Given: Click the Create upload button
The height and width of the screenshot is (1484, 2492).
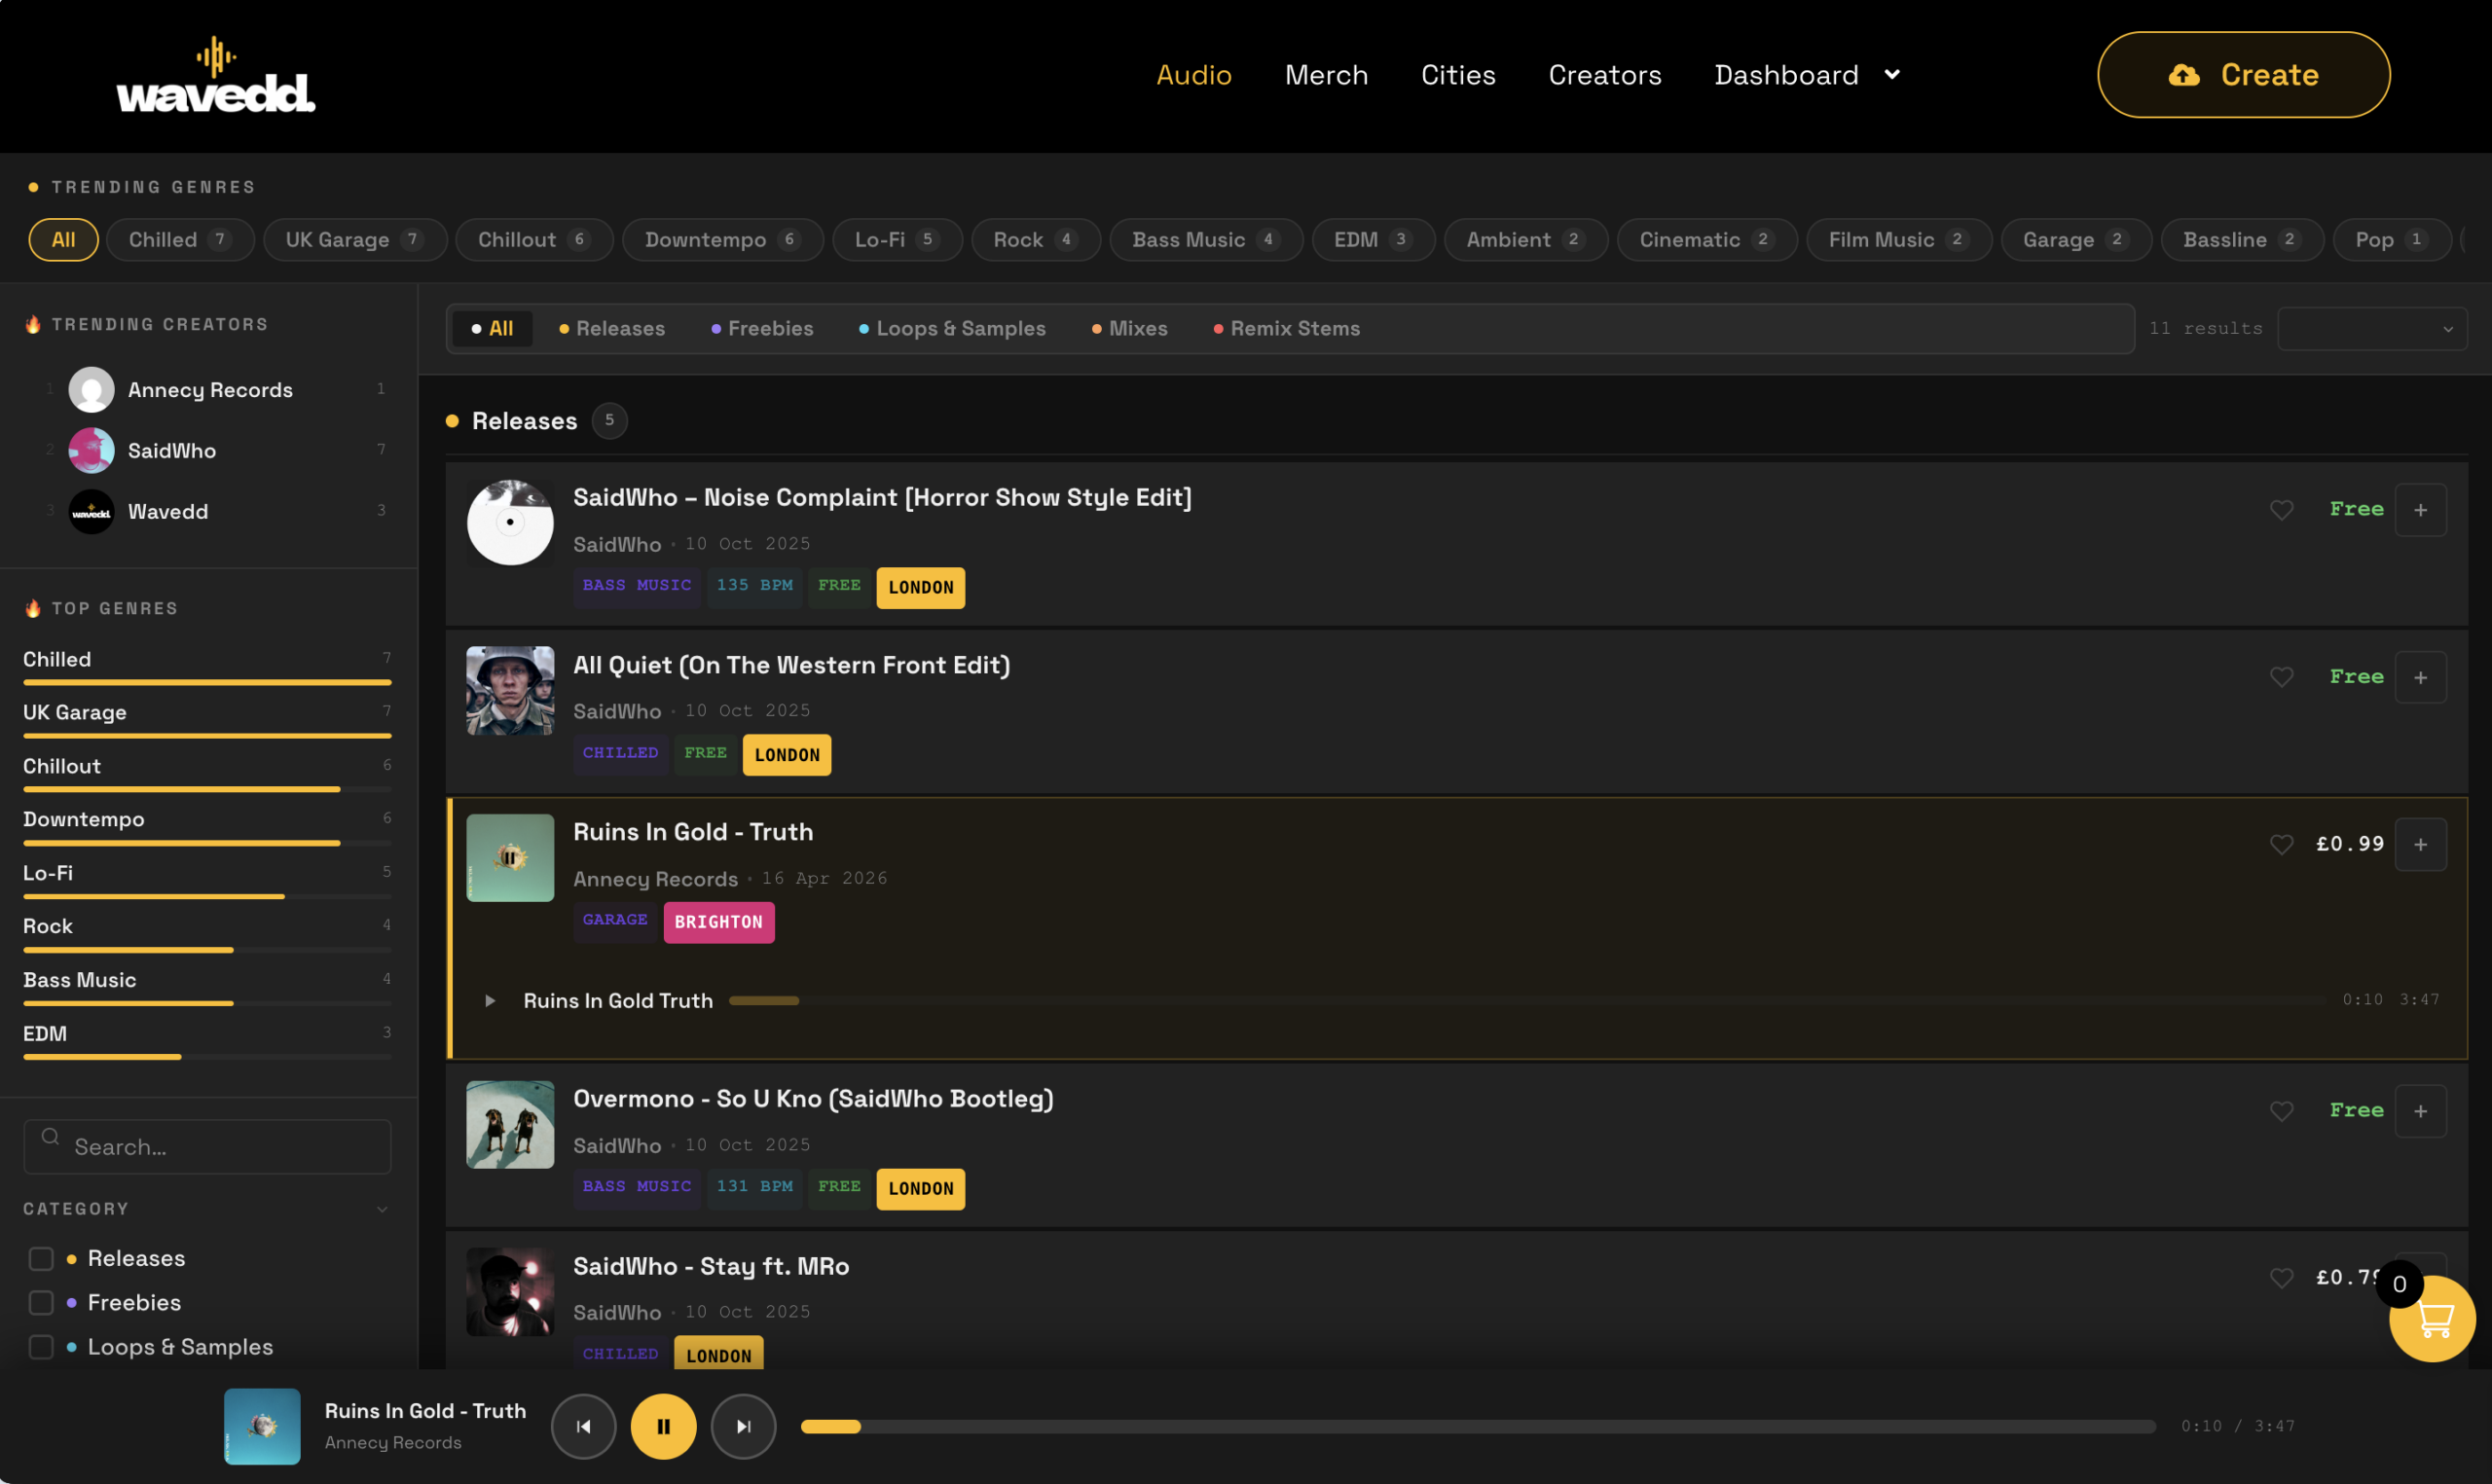Looking at the screenshot, I should (2244, 75).
